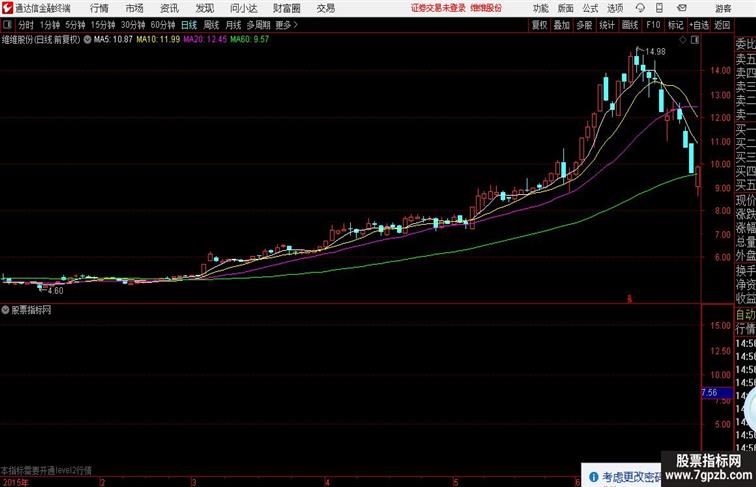This screenshot has height=487, width=756.
Task: Click the 游客 guest account label
Action: pos(723,9)
